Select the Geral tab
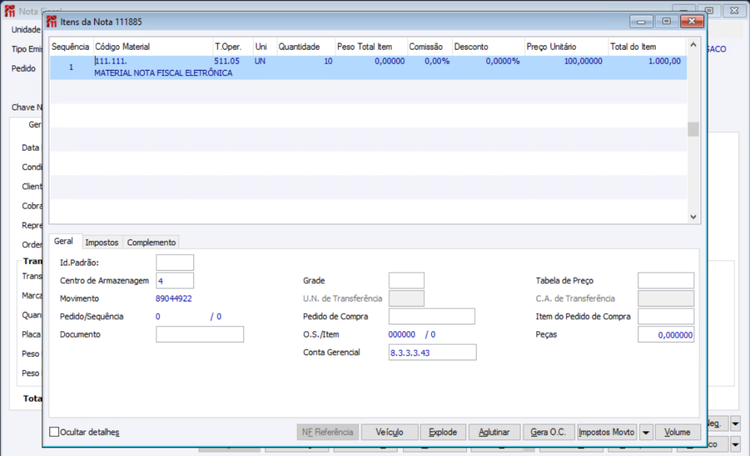Screen dimensions: 750x456 tap(64, 241)
